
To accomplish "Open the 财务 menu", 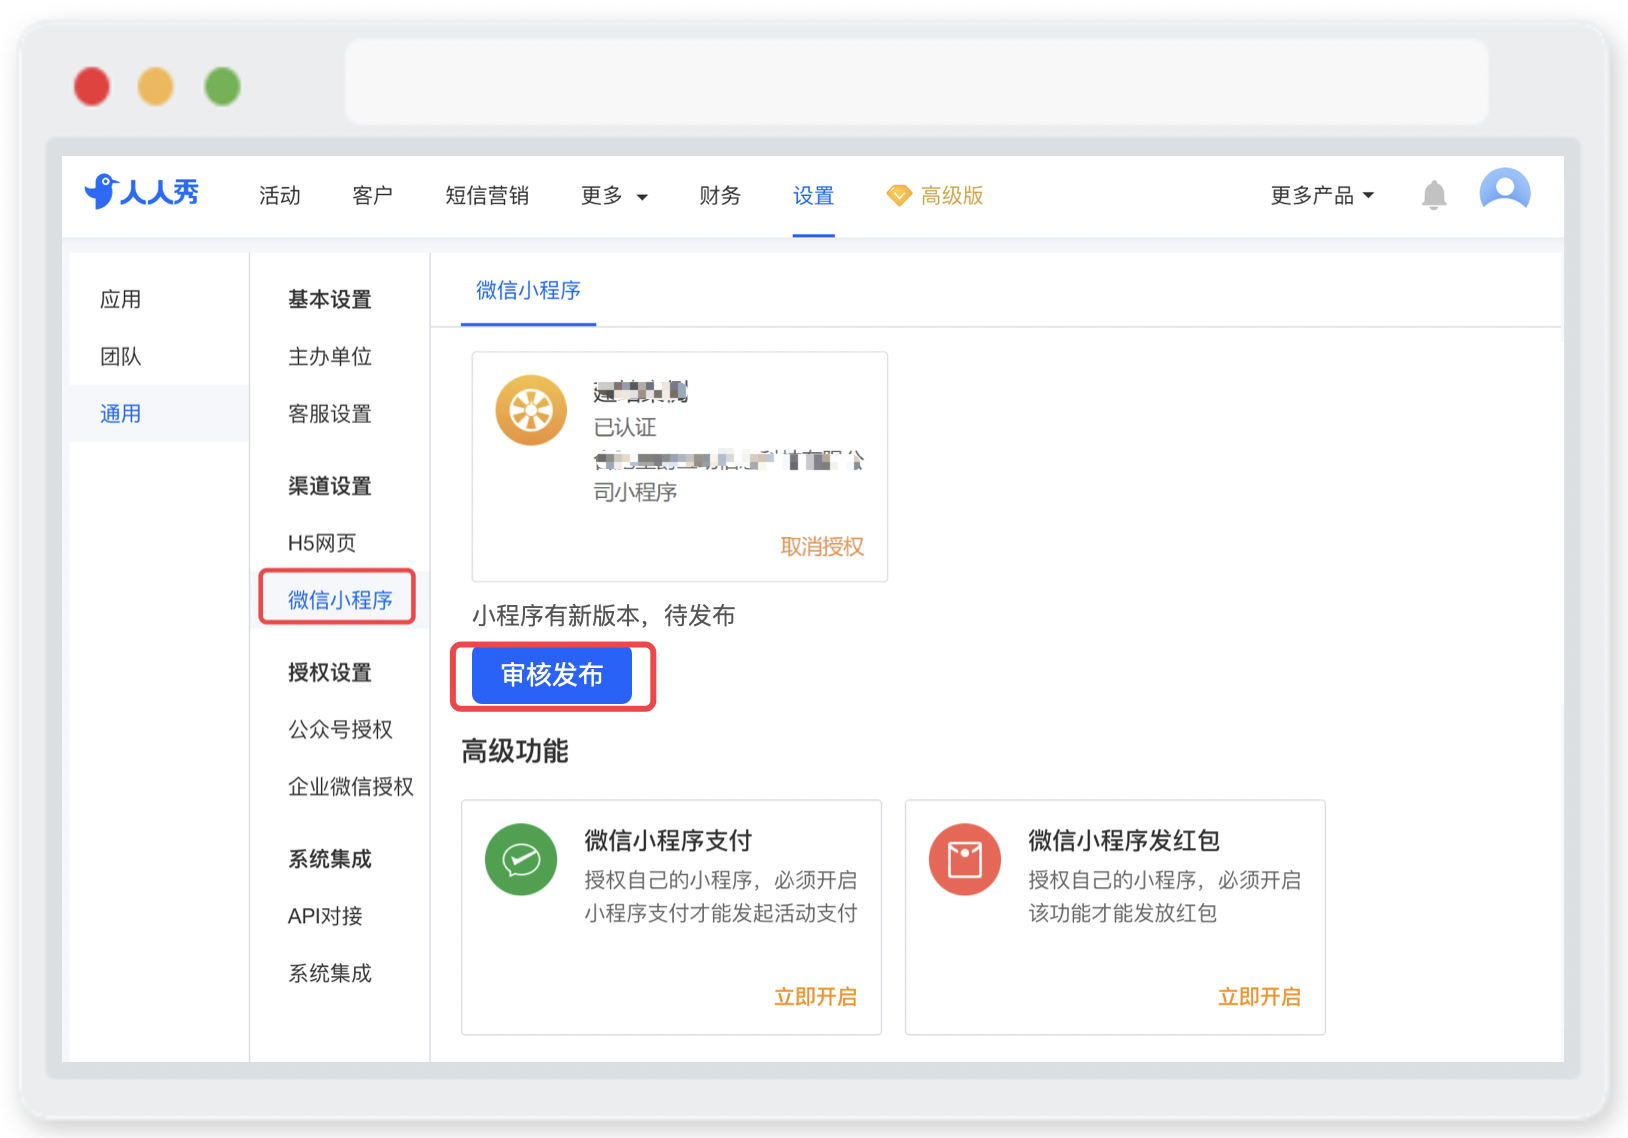I will (720, 196).
